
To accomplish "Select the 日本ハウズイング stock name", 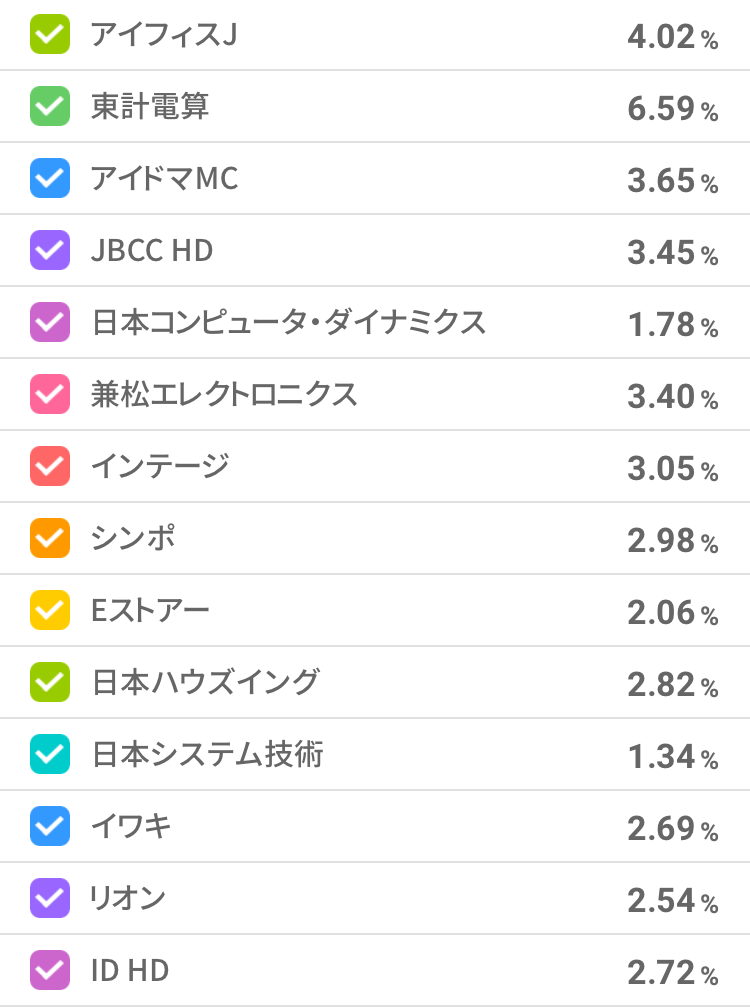I will [205, 683].
